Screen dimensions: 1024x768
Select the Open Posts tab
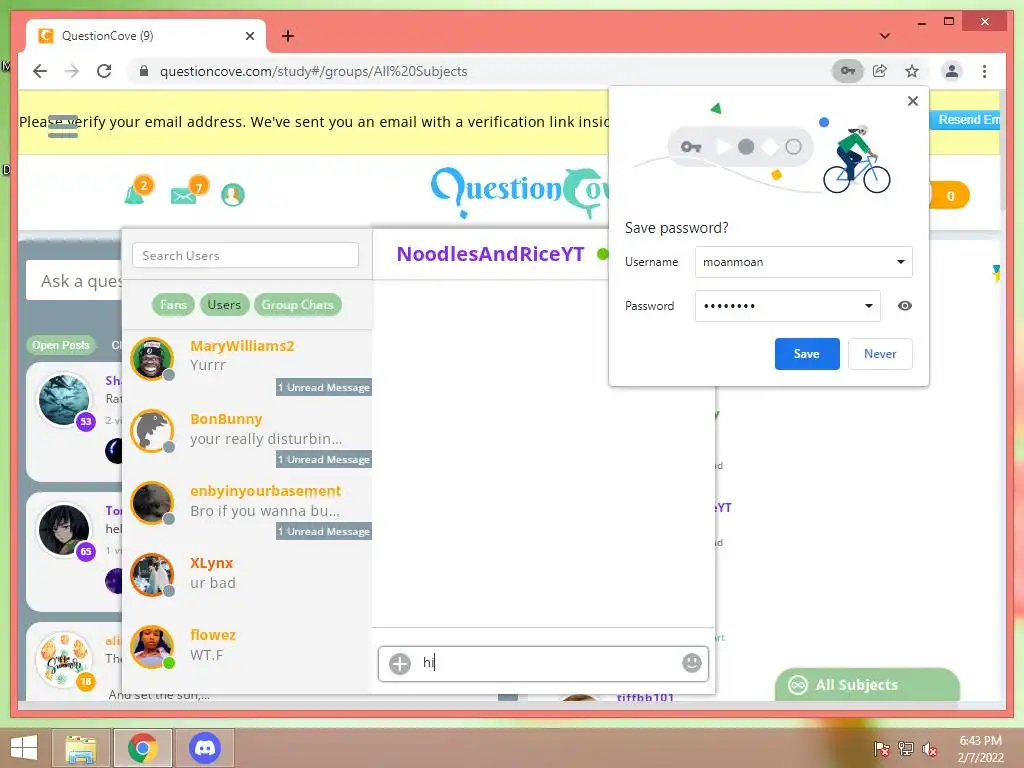[x=61, y=345]
